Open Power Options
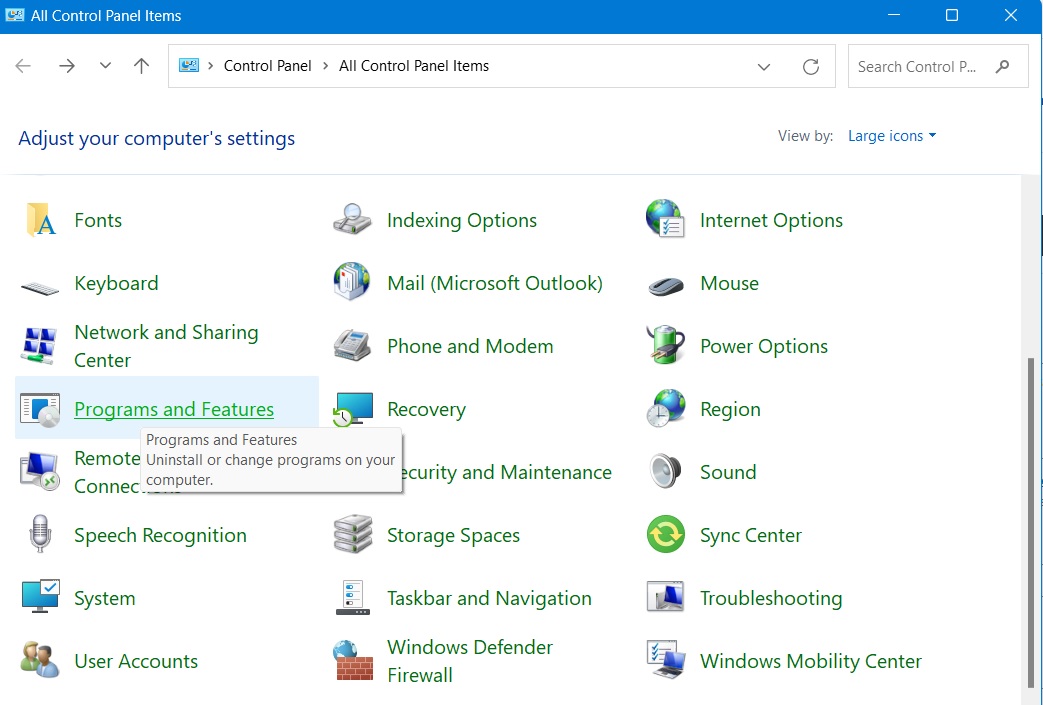 click(x=763, y=346)
